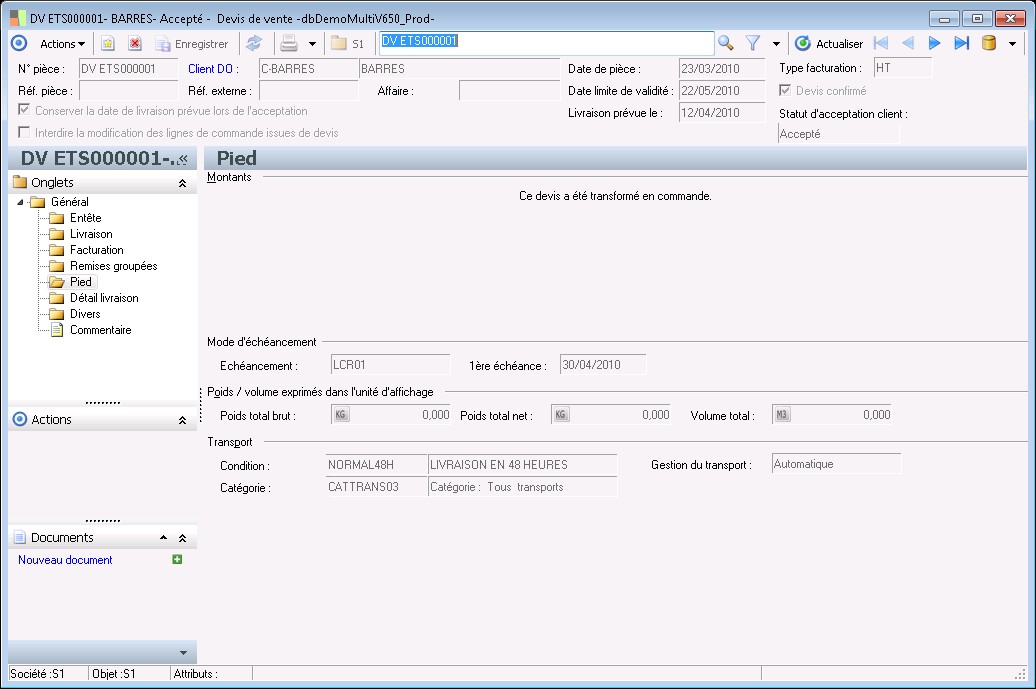Jump to last record arrow icon
Image resolution: width=1036 pixels, height=689 pixels.
click(x=961, y=43)
